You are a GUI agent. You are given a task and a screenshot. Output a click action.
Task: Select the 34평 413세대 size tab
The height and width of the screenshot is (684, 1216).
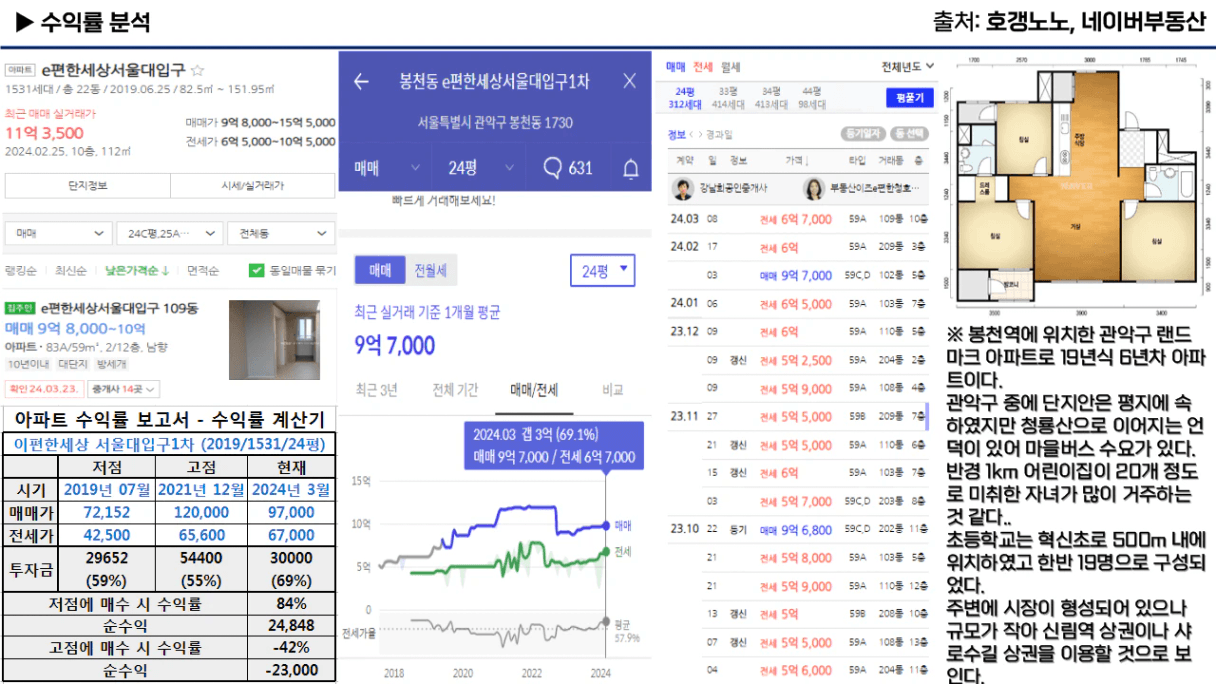[x=769, y=97]
